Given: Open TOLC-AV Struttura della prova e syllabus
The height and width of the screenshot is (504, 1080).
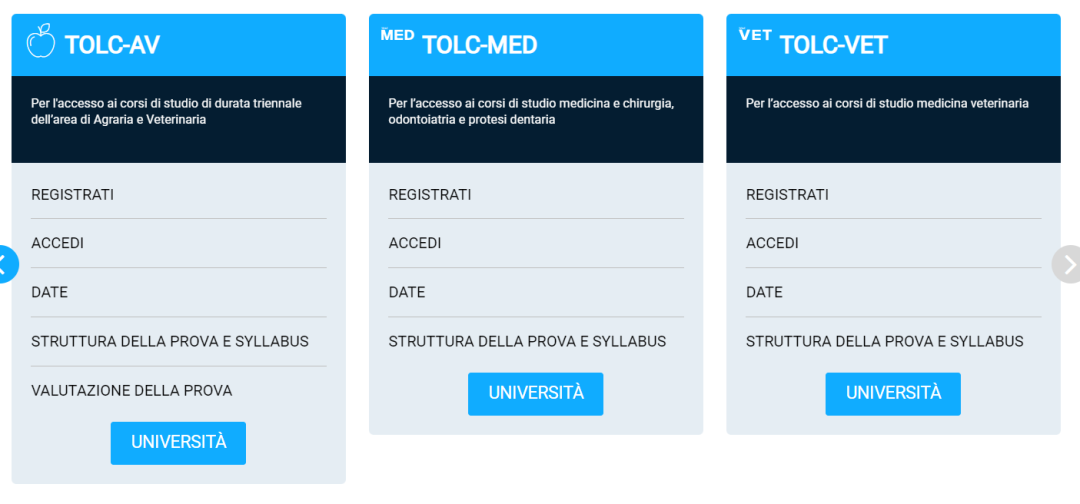Looking at the screenshot, I should 170,341.
